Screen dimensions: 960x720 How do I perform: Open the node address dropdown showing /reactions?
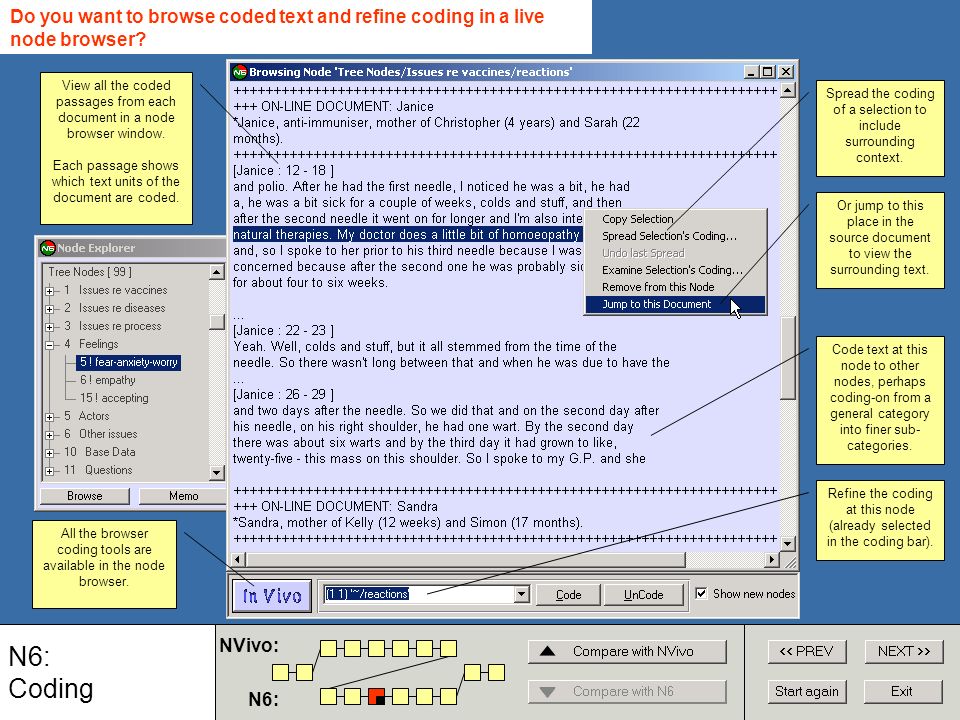pos(521,594)
